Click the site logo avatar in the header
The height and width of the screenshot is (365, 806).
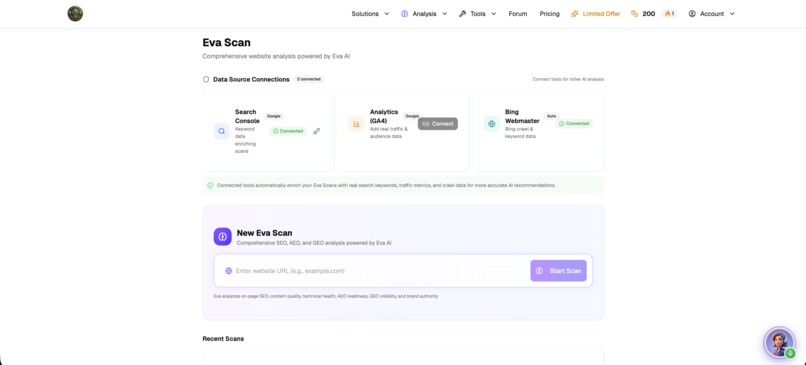click(x=75, y=13)
